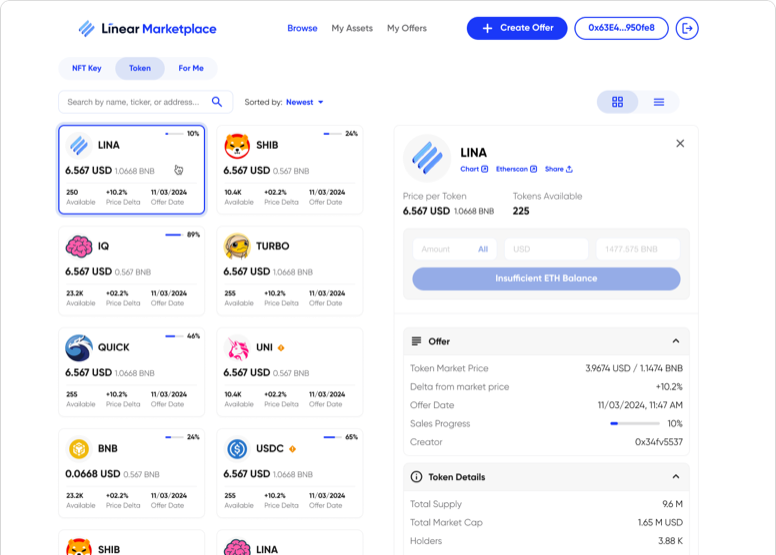Screen dimensions: 776x555
Task: Click the Tokens Available value 225
Action: pyautogui.click(x=521, y=211)
